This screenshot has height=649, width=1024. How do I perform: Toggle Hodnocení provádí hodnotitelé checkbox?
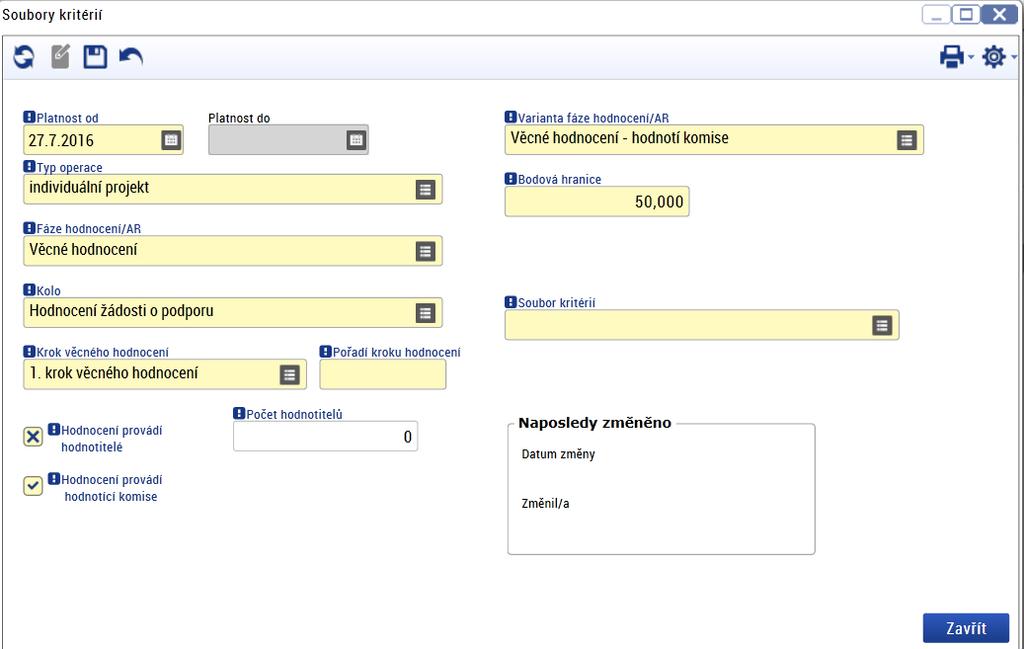[33, 437]
